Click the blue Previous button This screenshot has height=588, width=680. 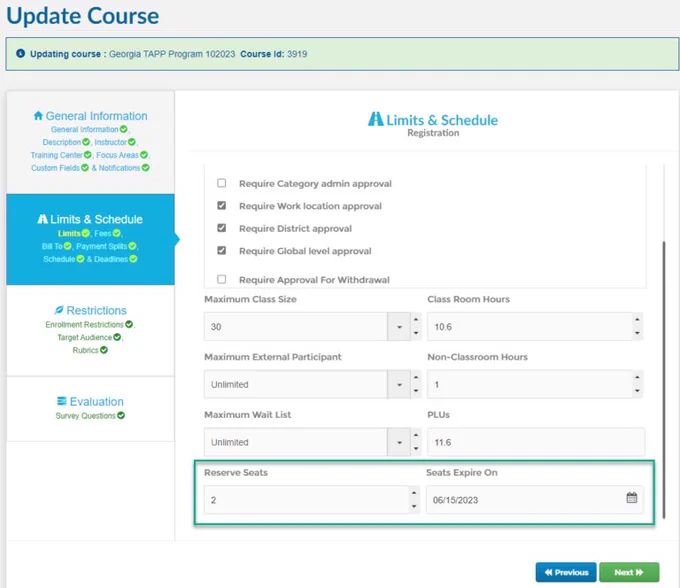click(566, 572)
